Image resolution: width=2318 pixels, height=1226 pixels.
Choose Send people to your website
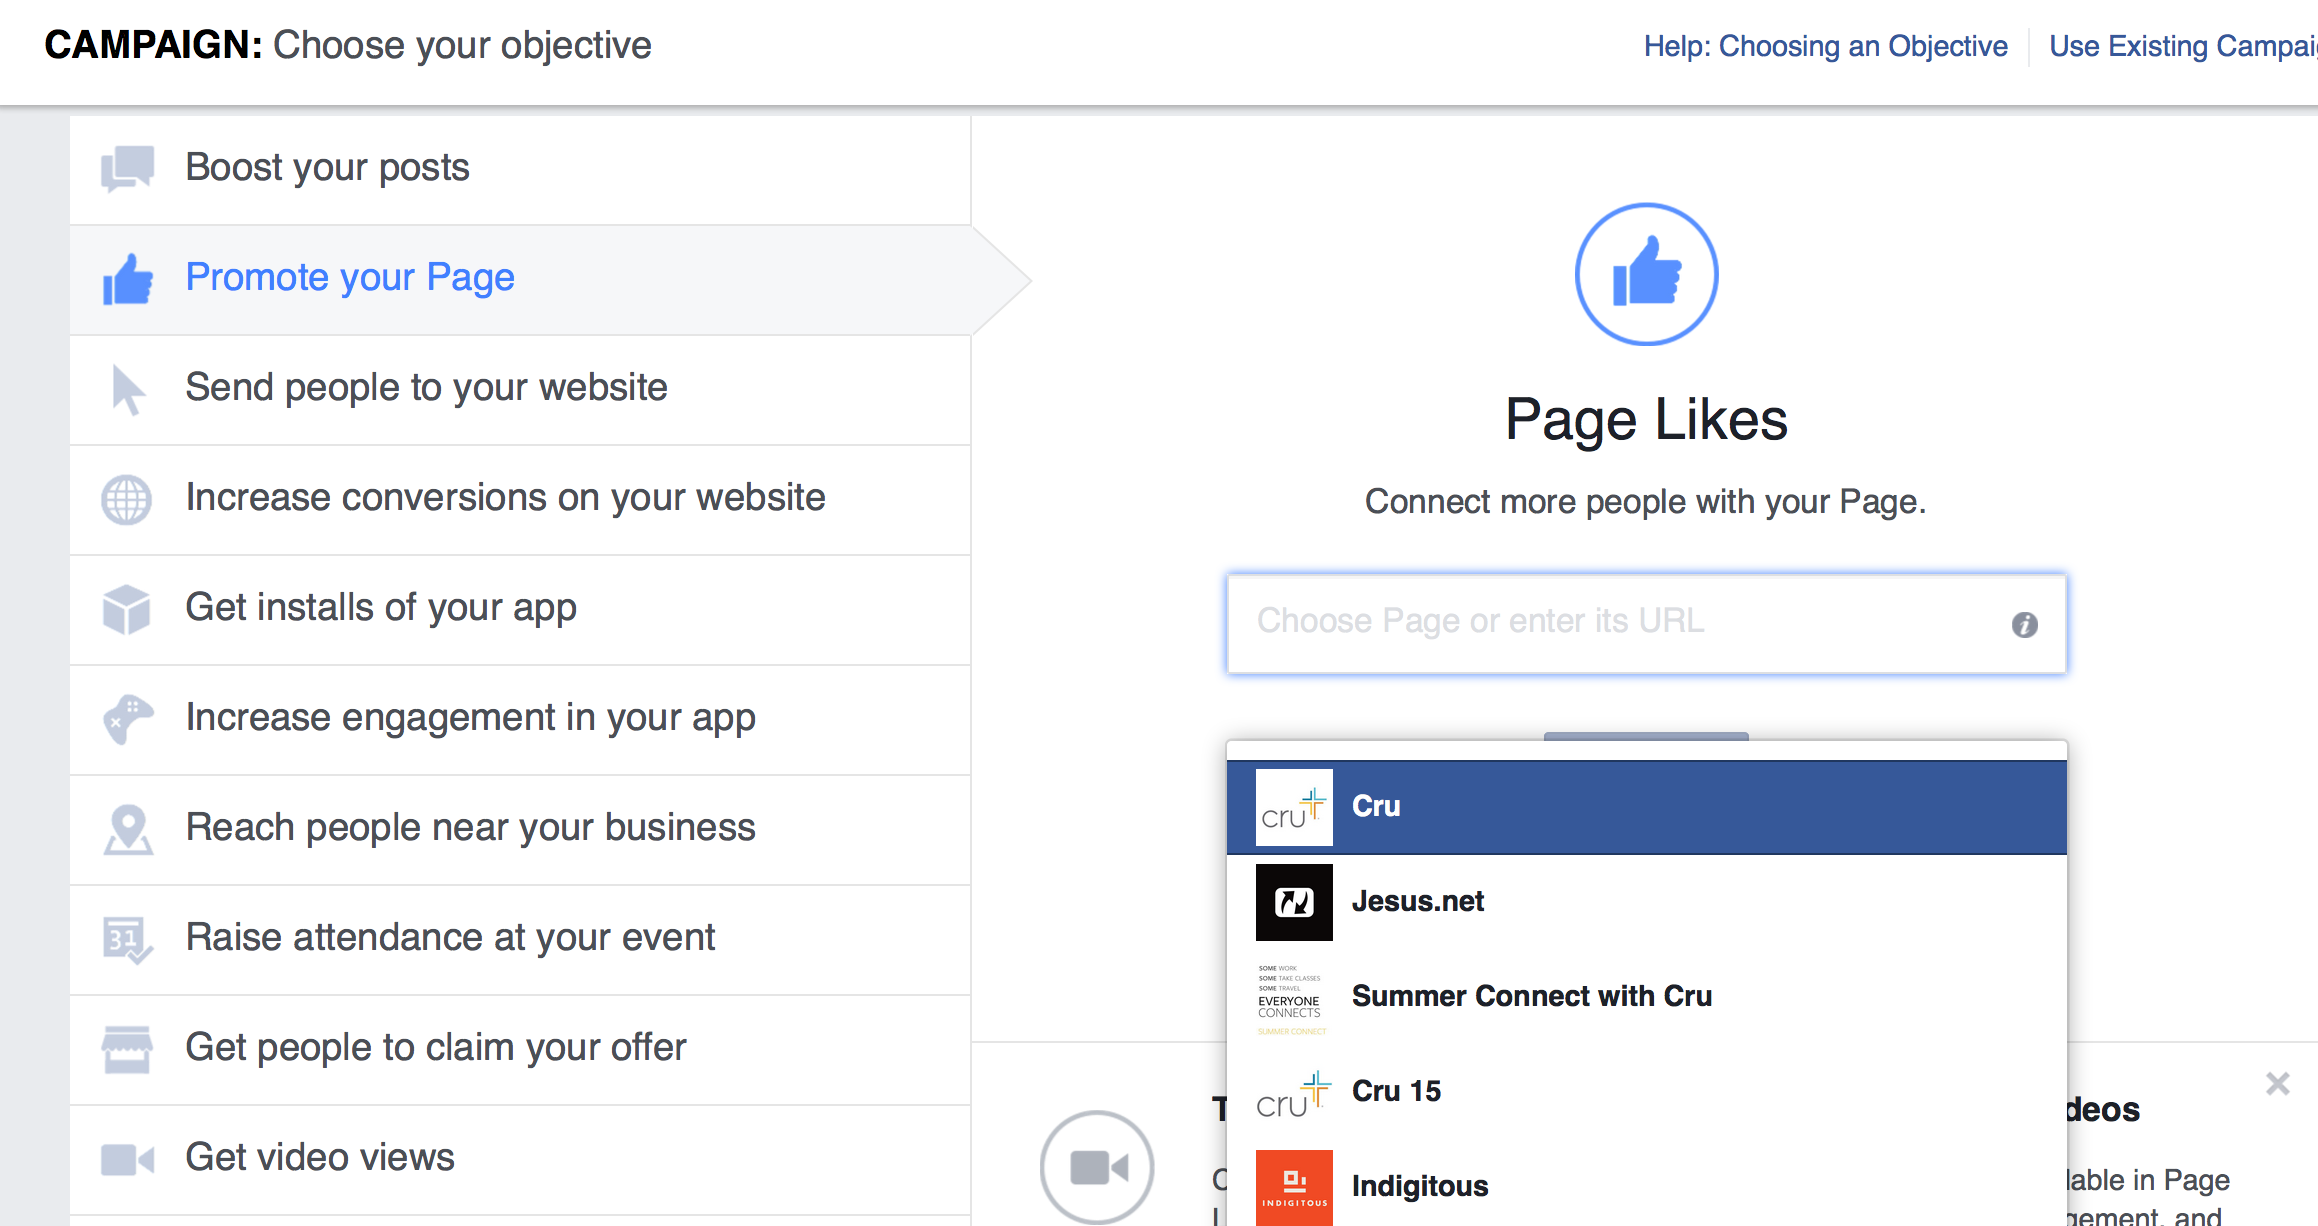coord(520,389)
